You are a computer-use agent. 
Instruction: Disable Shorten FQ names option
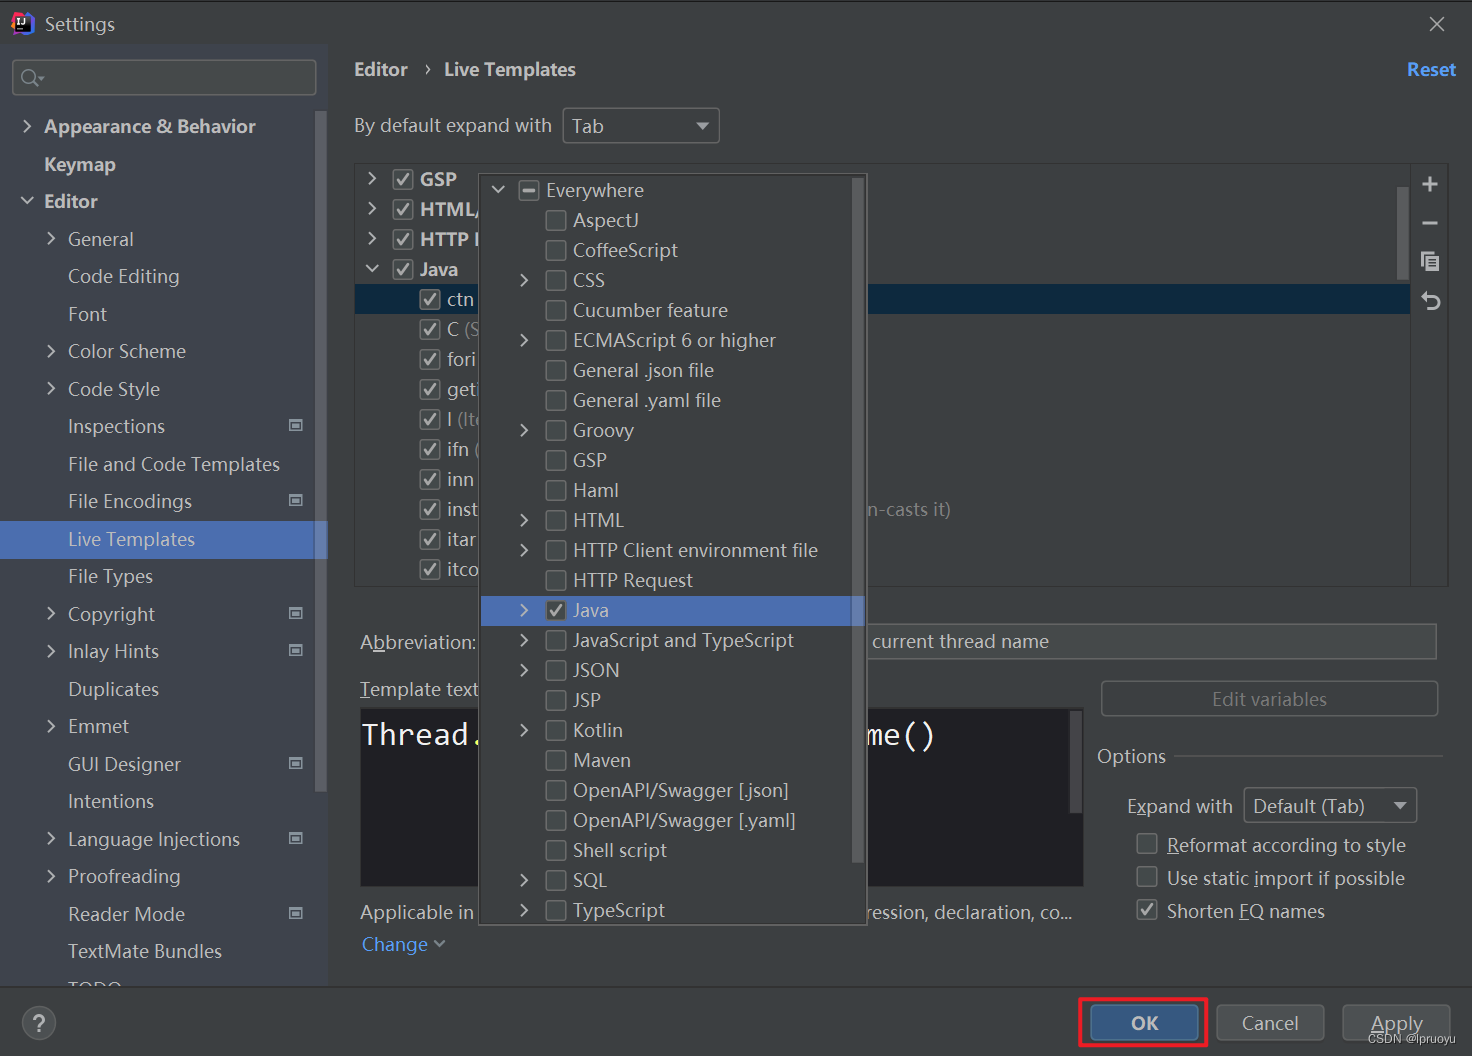tap(1147, 911)
